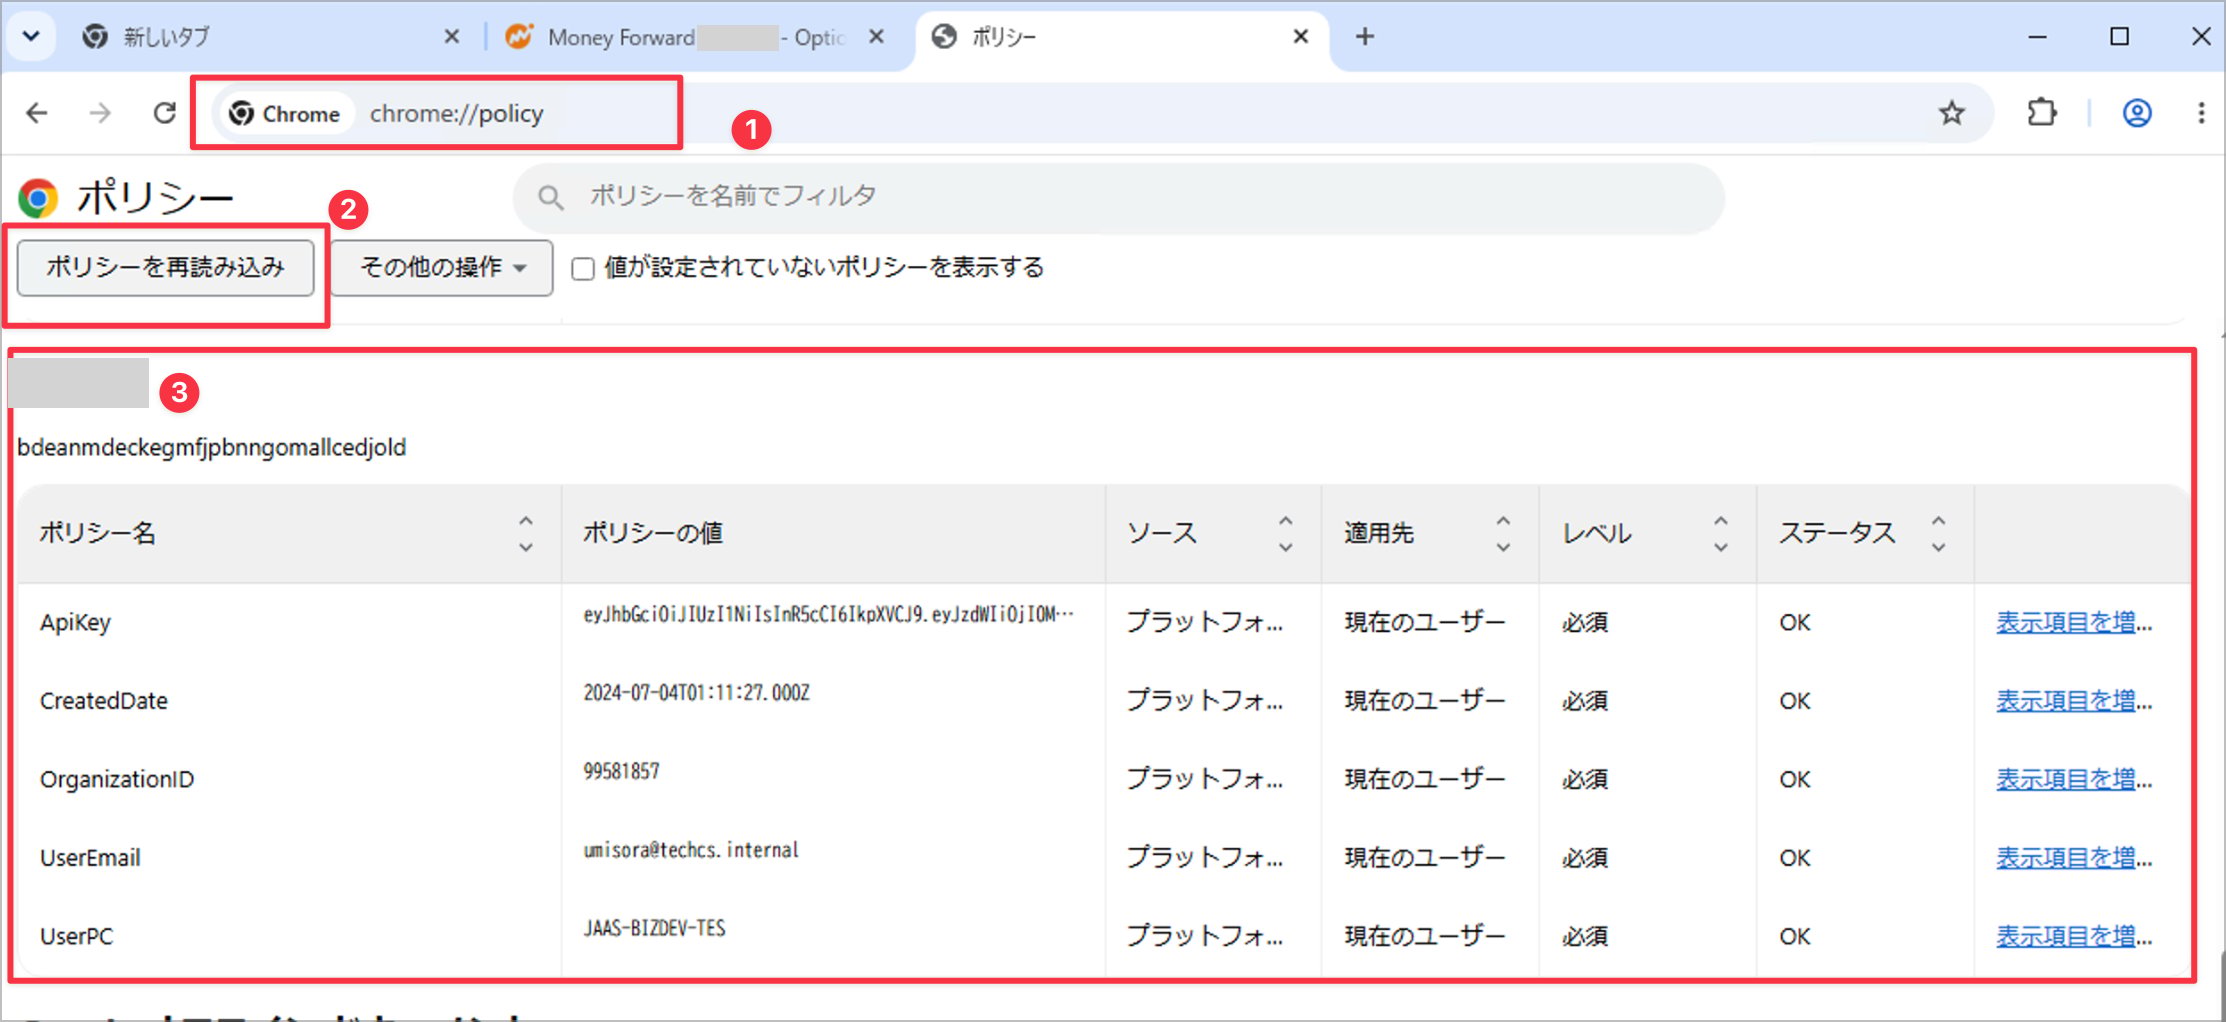Click the ApiKey token value starting eyJhbGci
Viewport: 2226px width, 1022px height.
click(x=828, y=614)
